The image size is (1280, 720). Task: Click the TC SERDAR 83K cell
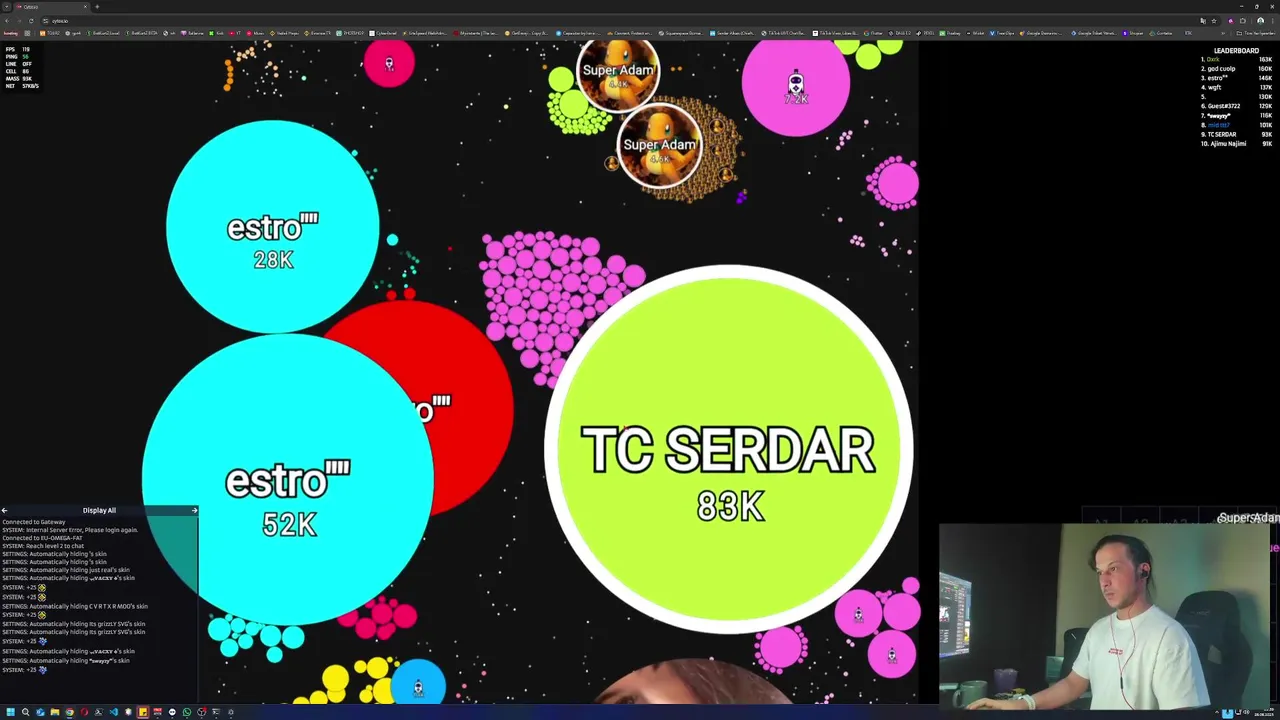click(x=729, y=450)
